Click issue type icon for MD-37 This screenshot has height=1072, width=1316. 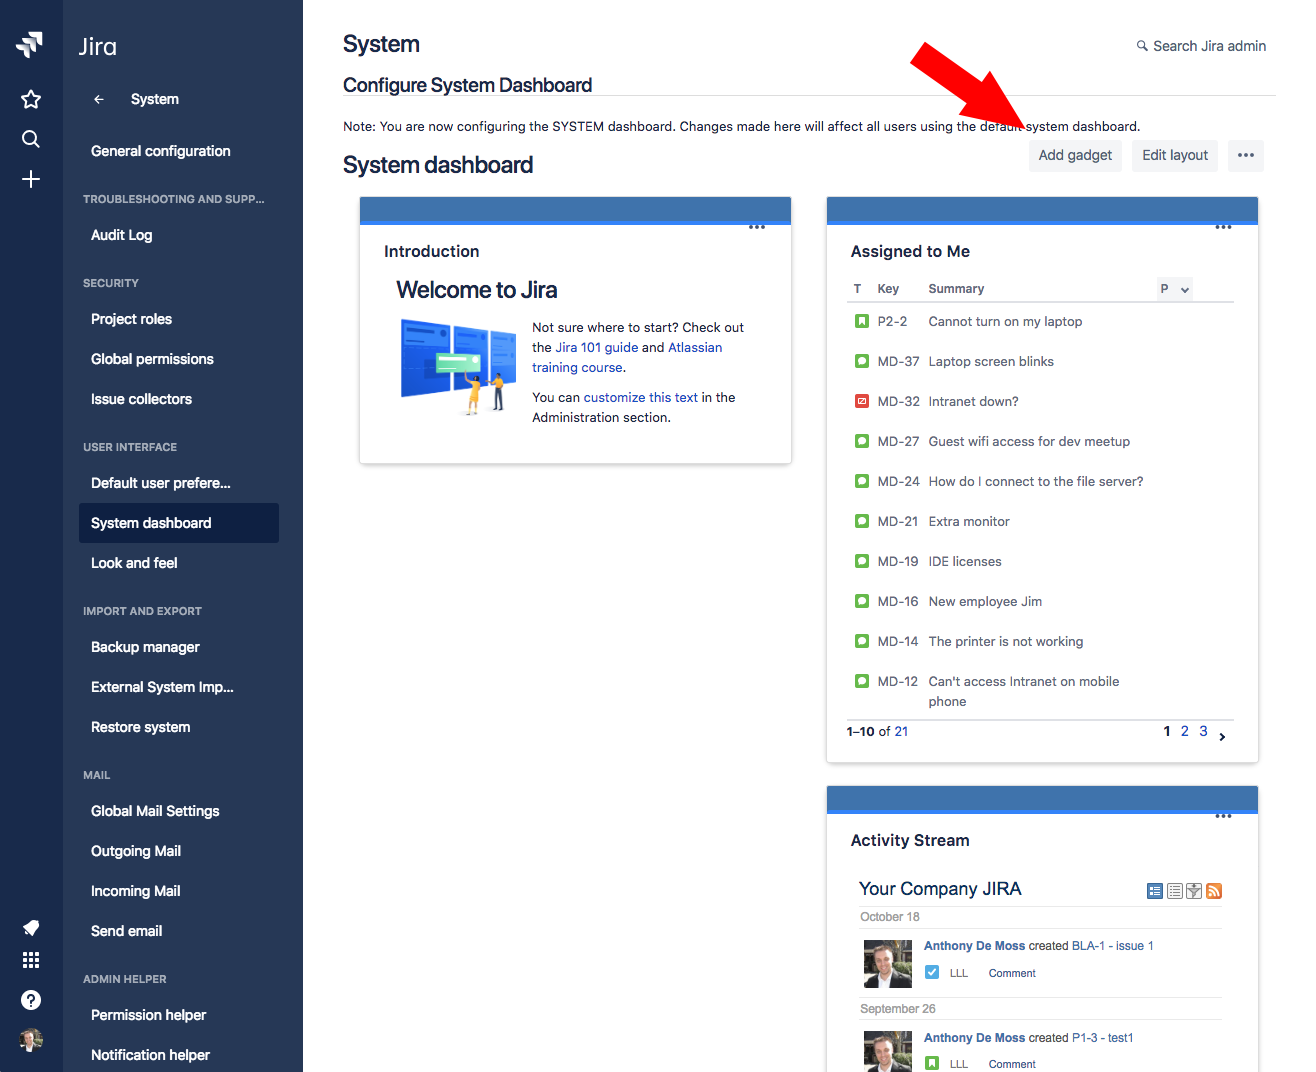click(862, 361)
